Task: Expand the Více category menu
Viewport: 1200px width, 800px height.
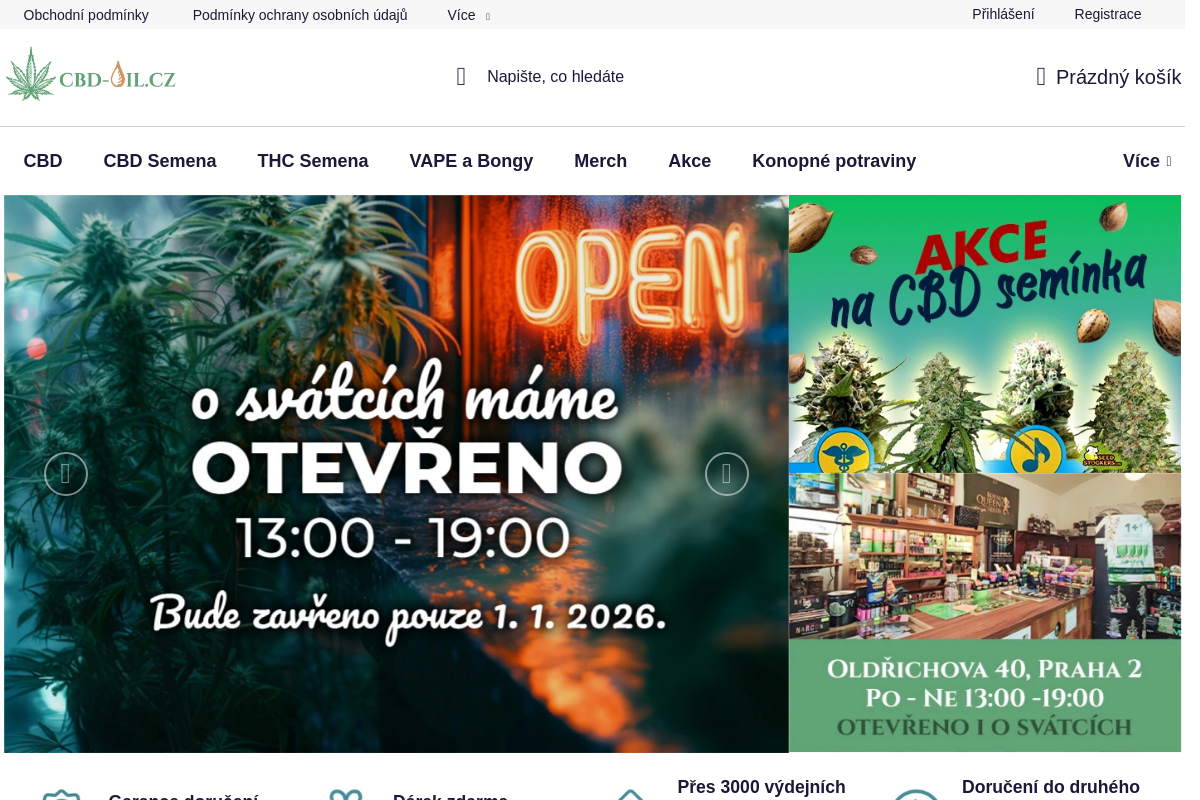Action: click(x=1146, y=161)
